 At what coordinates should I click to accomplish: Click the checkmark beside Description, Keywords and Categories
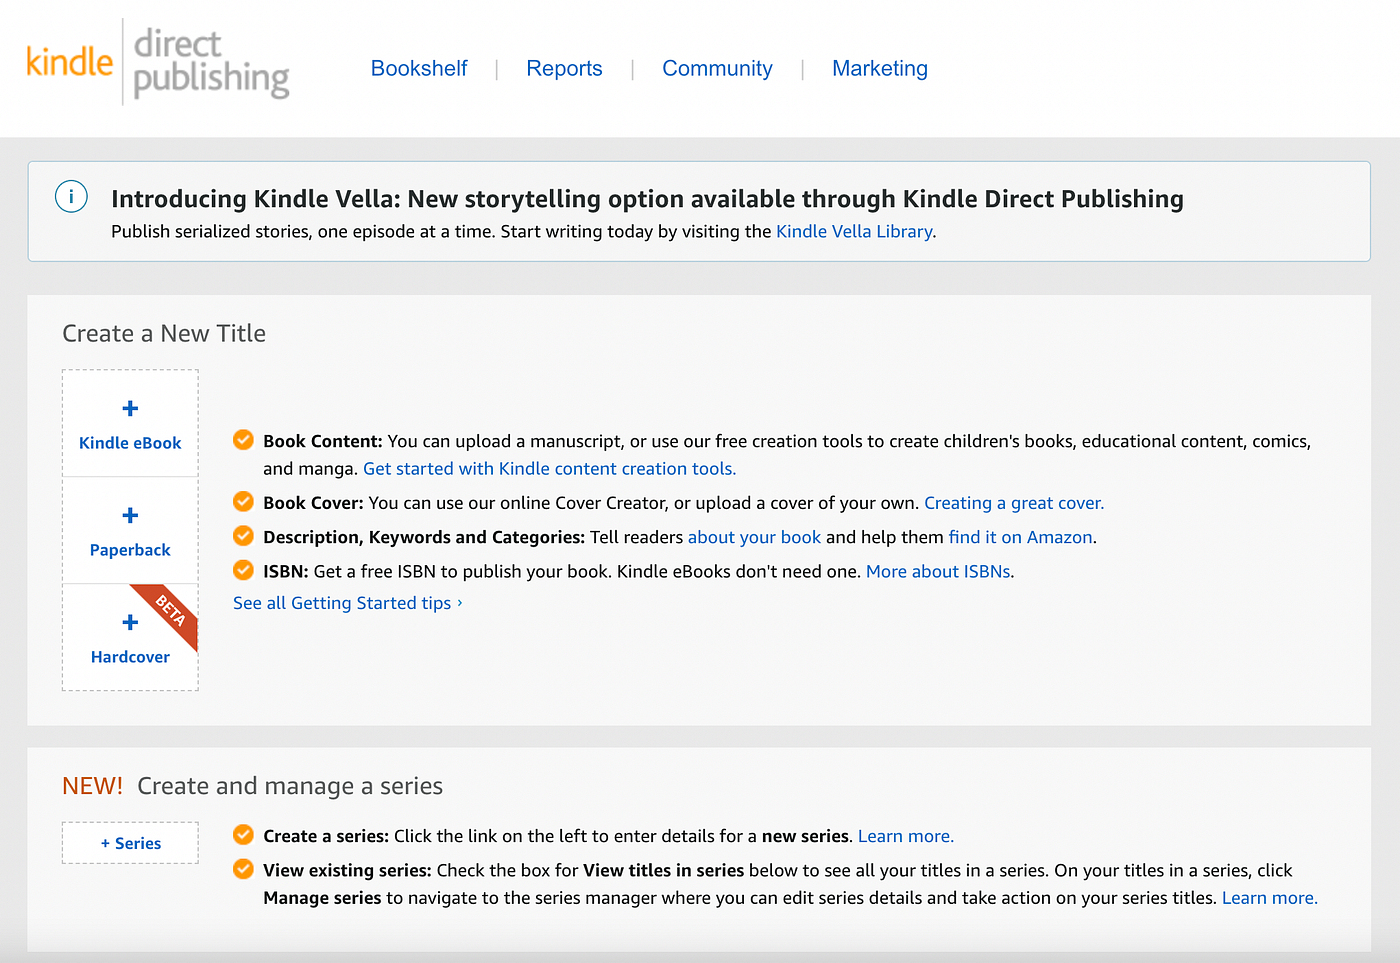243,536
